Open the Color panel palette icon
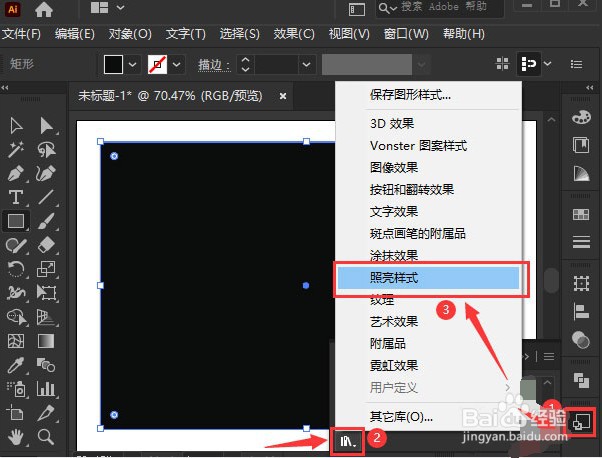602x458 pixels. (581, 117)
